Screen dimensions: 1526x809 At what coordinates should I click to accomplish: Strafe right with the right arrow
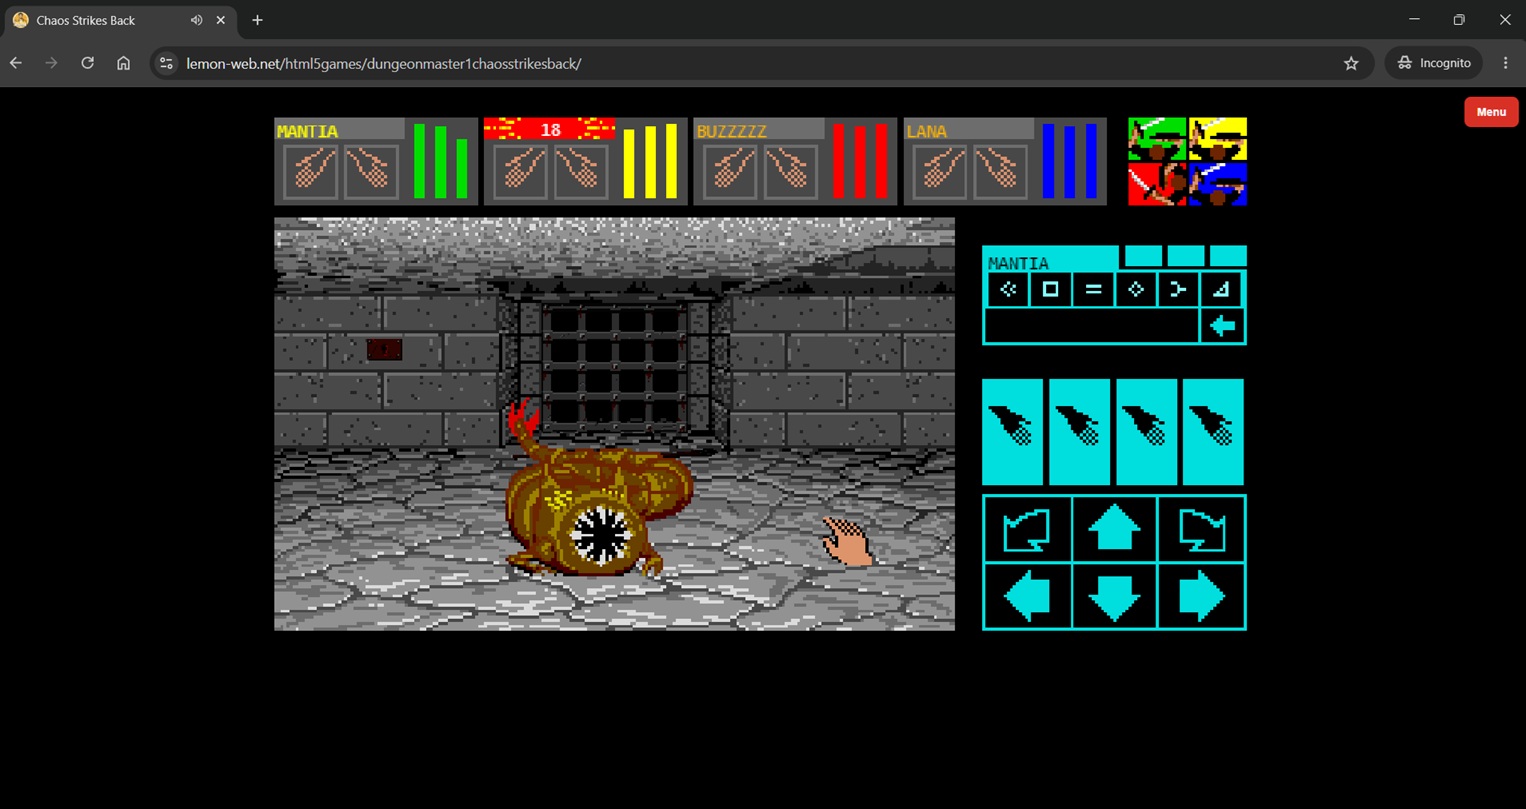coord(1201,596)
